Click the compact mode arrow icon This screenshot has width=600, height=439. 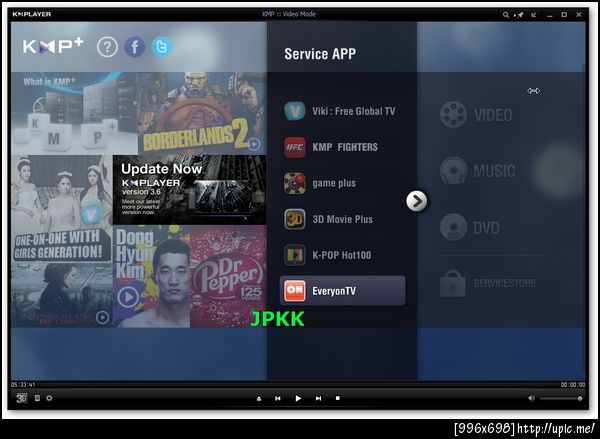[534, 15]
